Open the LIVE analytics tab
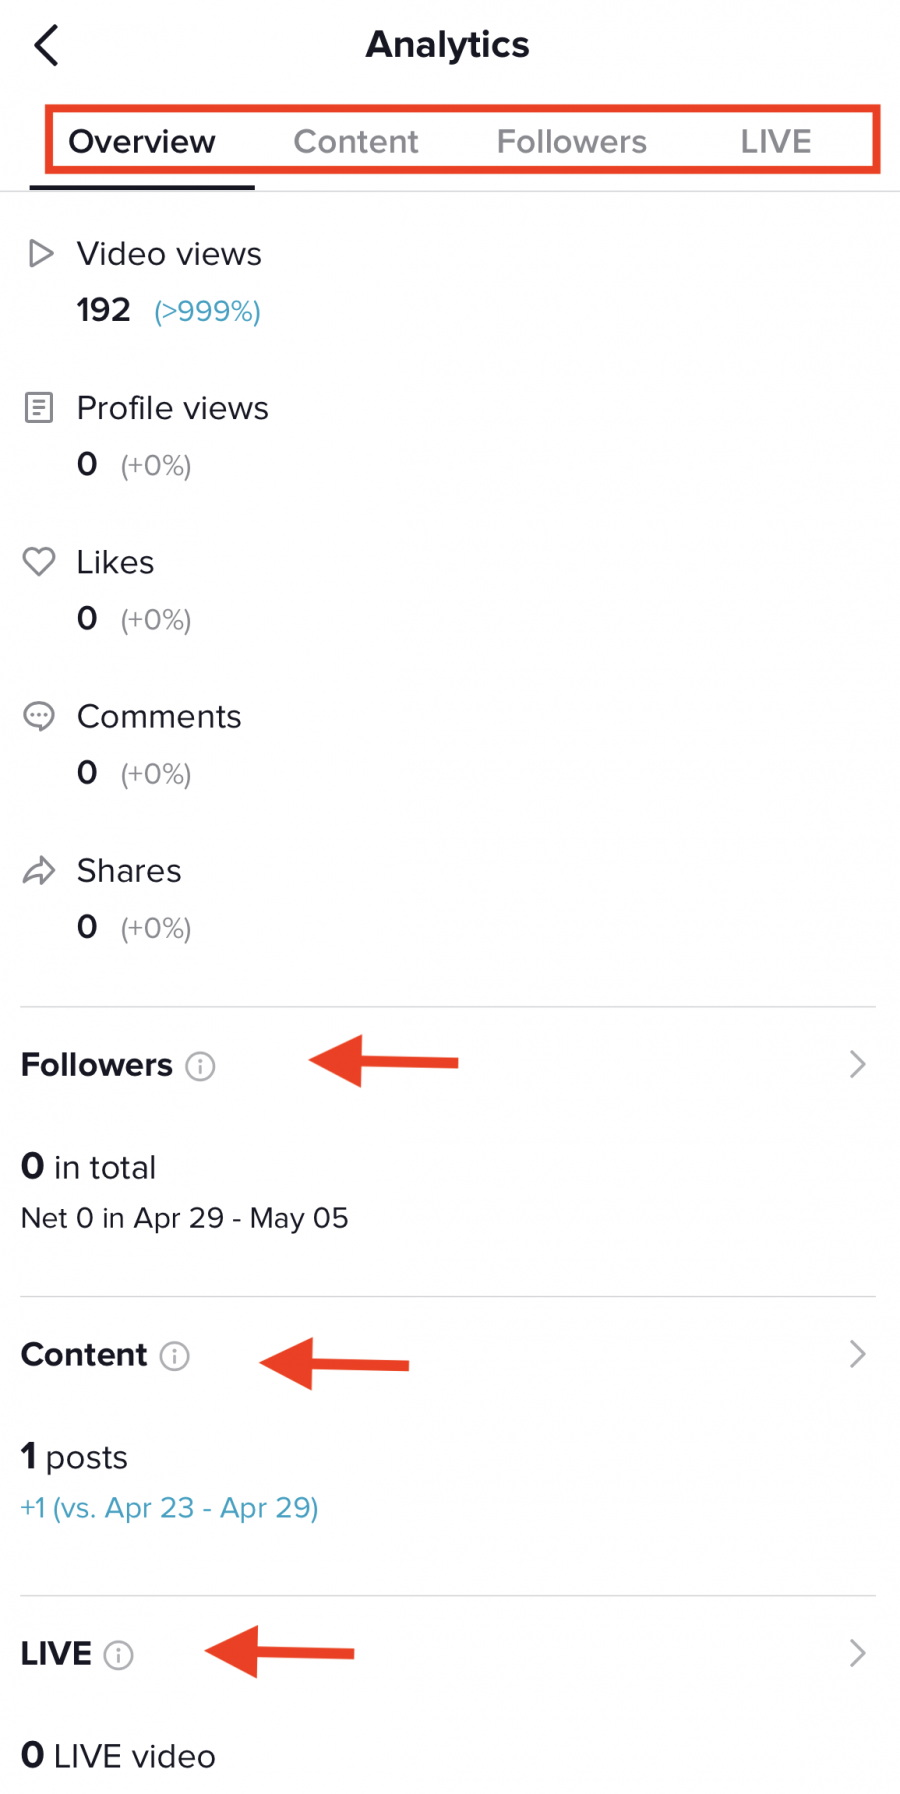This screenshot has width=900, height=1794. click(x=775, y=142)
